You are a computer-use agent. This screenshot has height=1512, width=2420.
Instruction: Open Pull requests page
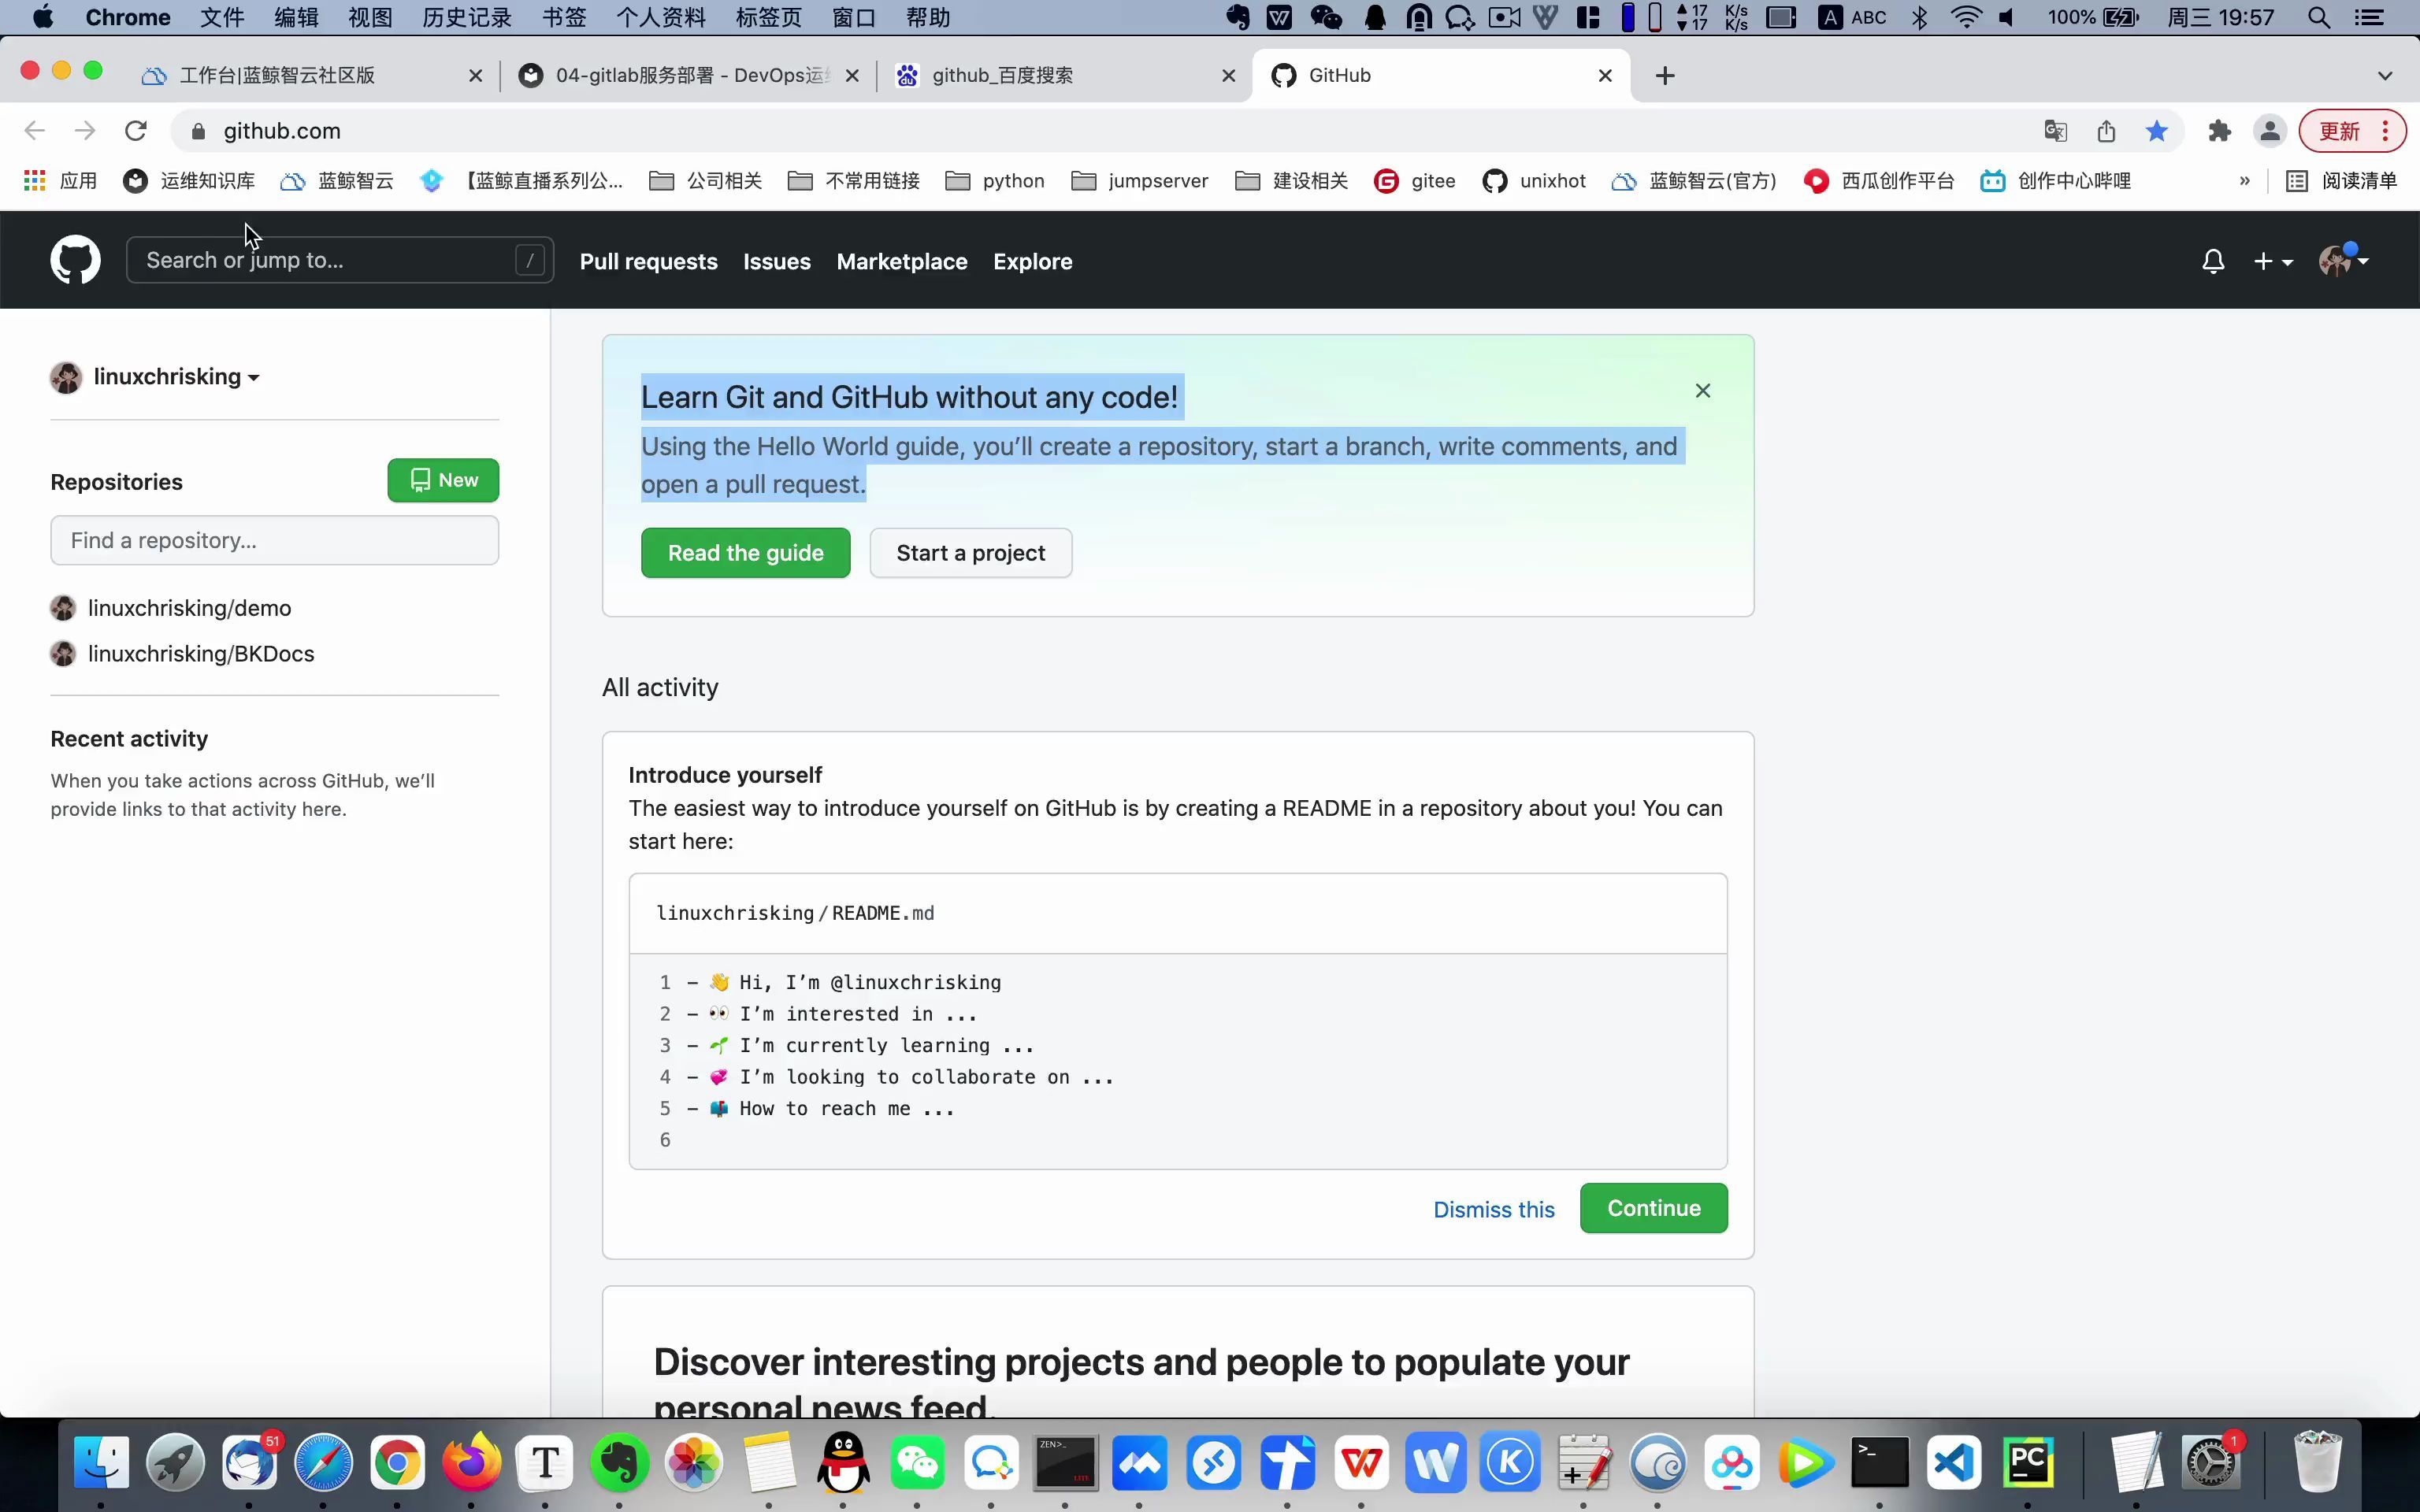tap(648, 261)
